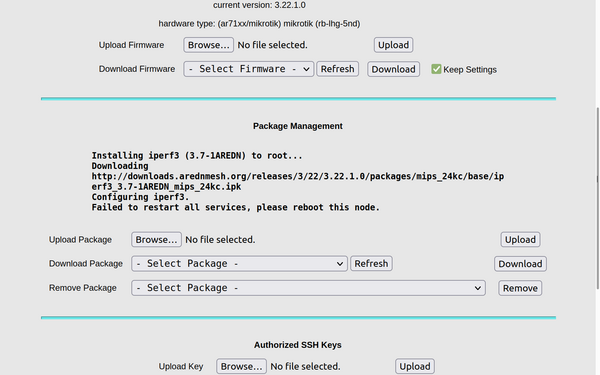
Task: Click the 'Download Firmware' label
Action: [x=137, y=69]
